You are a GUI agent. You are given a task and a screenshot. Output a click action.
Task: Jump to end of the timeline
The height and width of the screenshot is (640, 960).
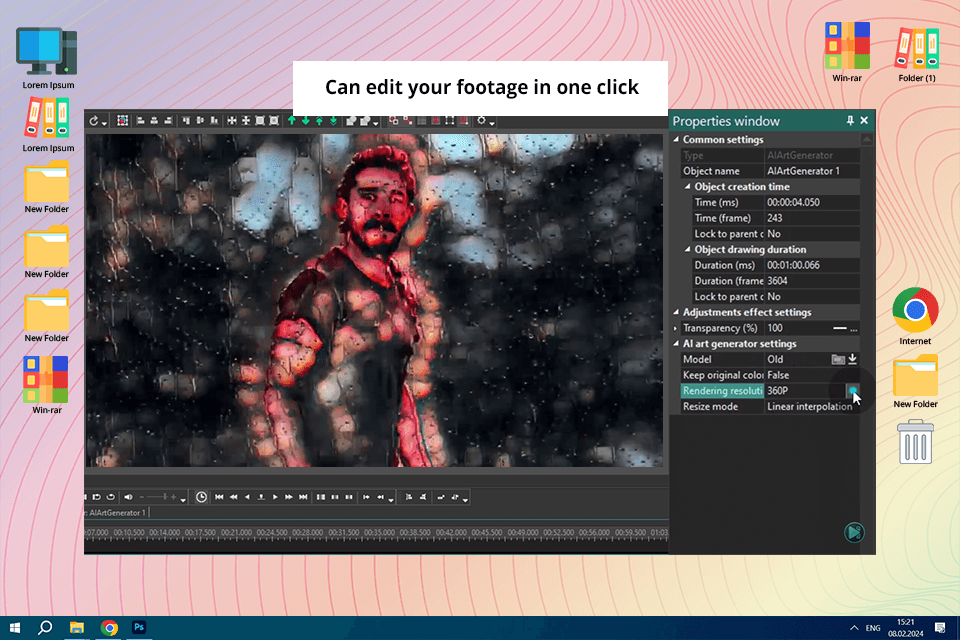(303, 497)
